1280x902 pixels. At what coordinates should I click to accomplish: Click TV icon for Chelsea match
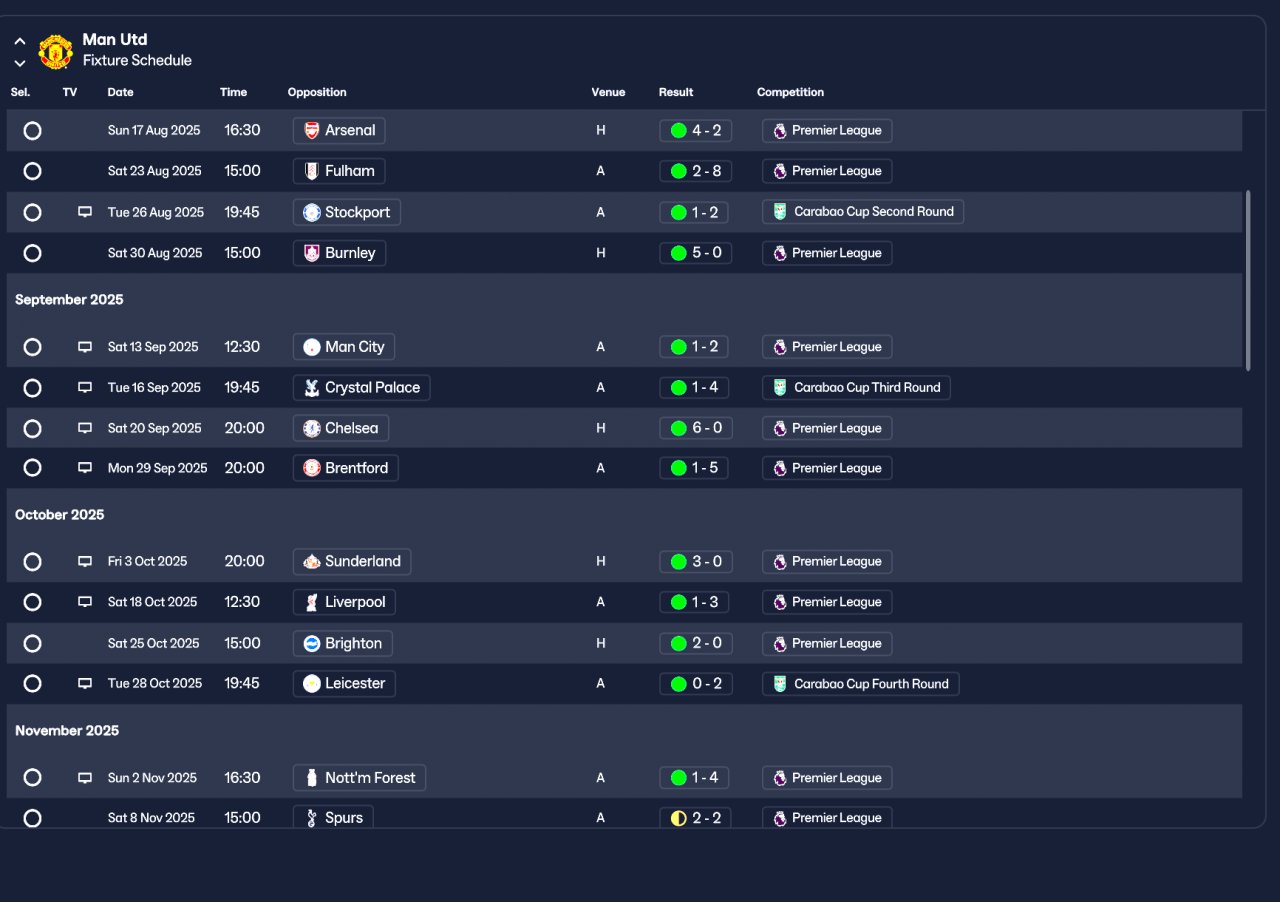[x=85, y=428]
